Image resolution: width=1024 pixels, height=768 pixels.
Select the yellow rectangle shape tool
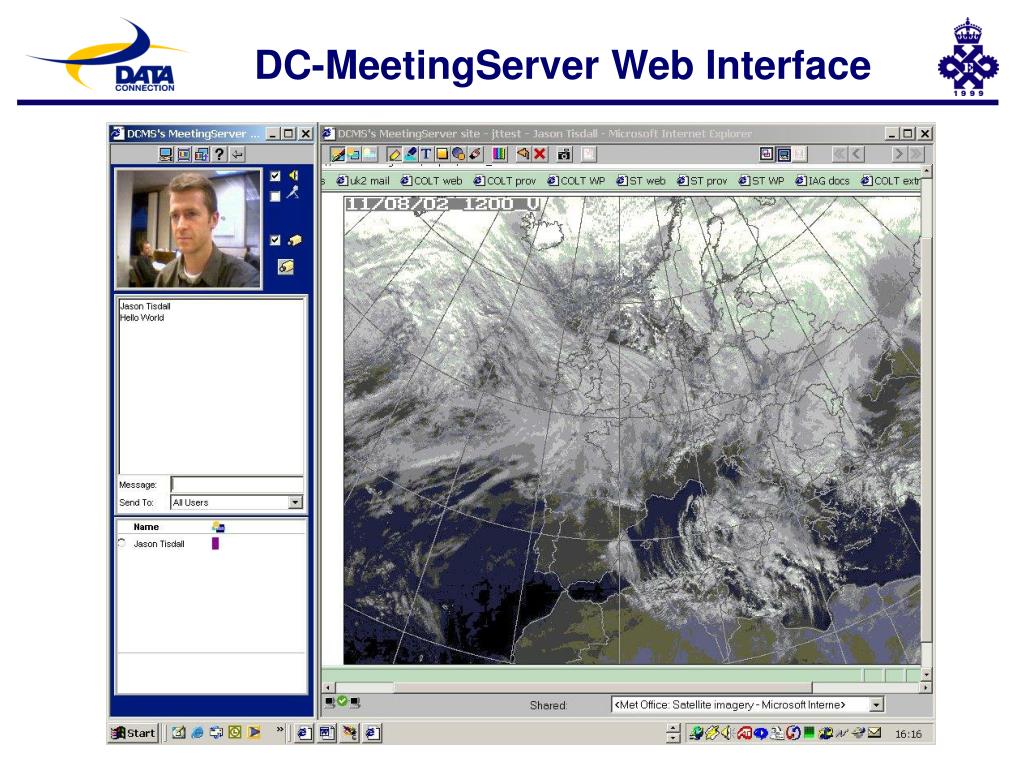pyautogui.click(x=442, y=154)
